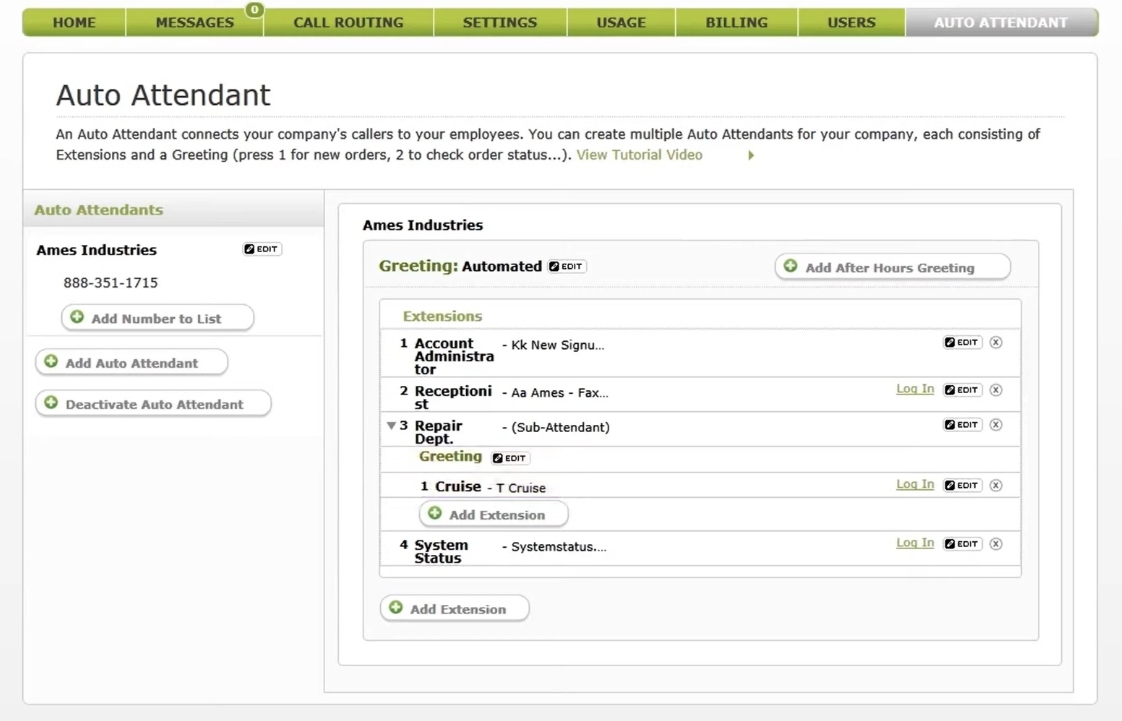Screen dimensions: 1122x721
Task: Click Add Number to List button
Action: [157, 318]
